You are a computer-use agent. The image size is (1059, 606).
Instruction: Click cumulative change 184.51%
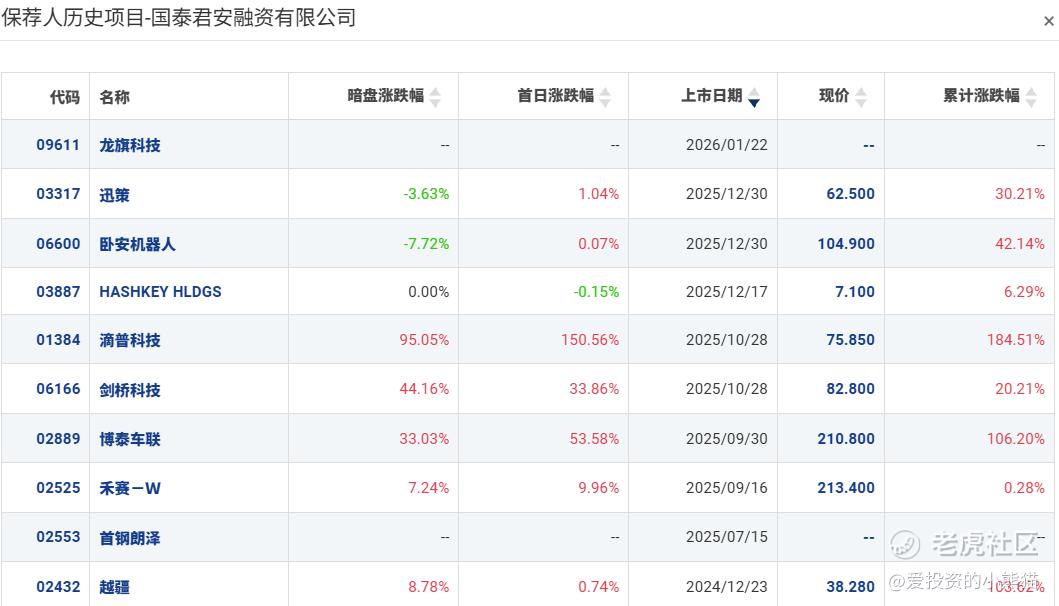coord(1016,340)
